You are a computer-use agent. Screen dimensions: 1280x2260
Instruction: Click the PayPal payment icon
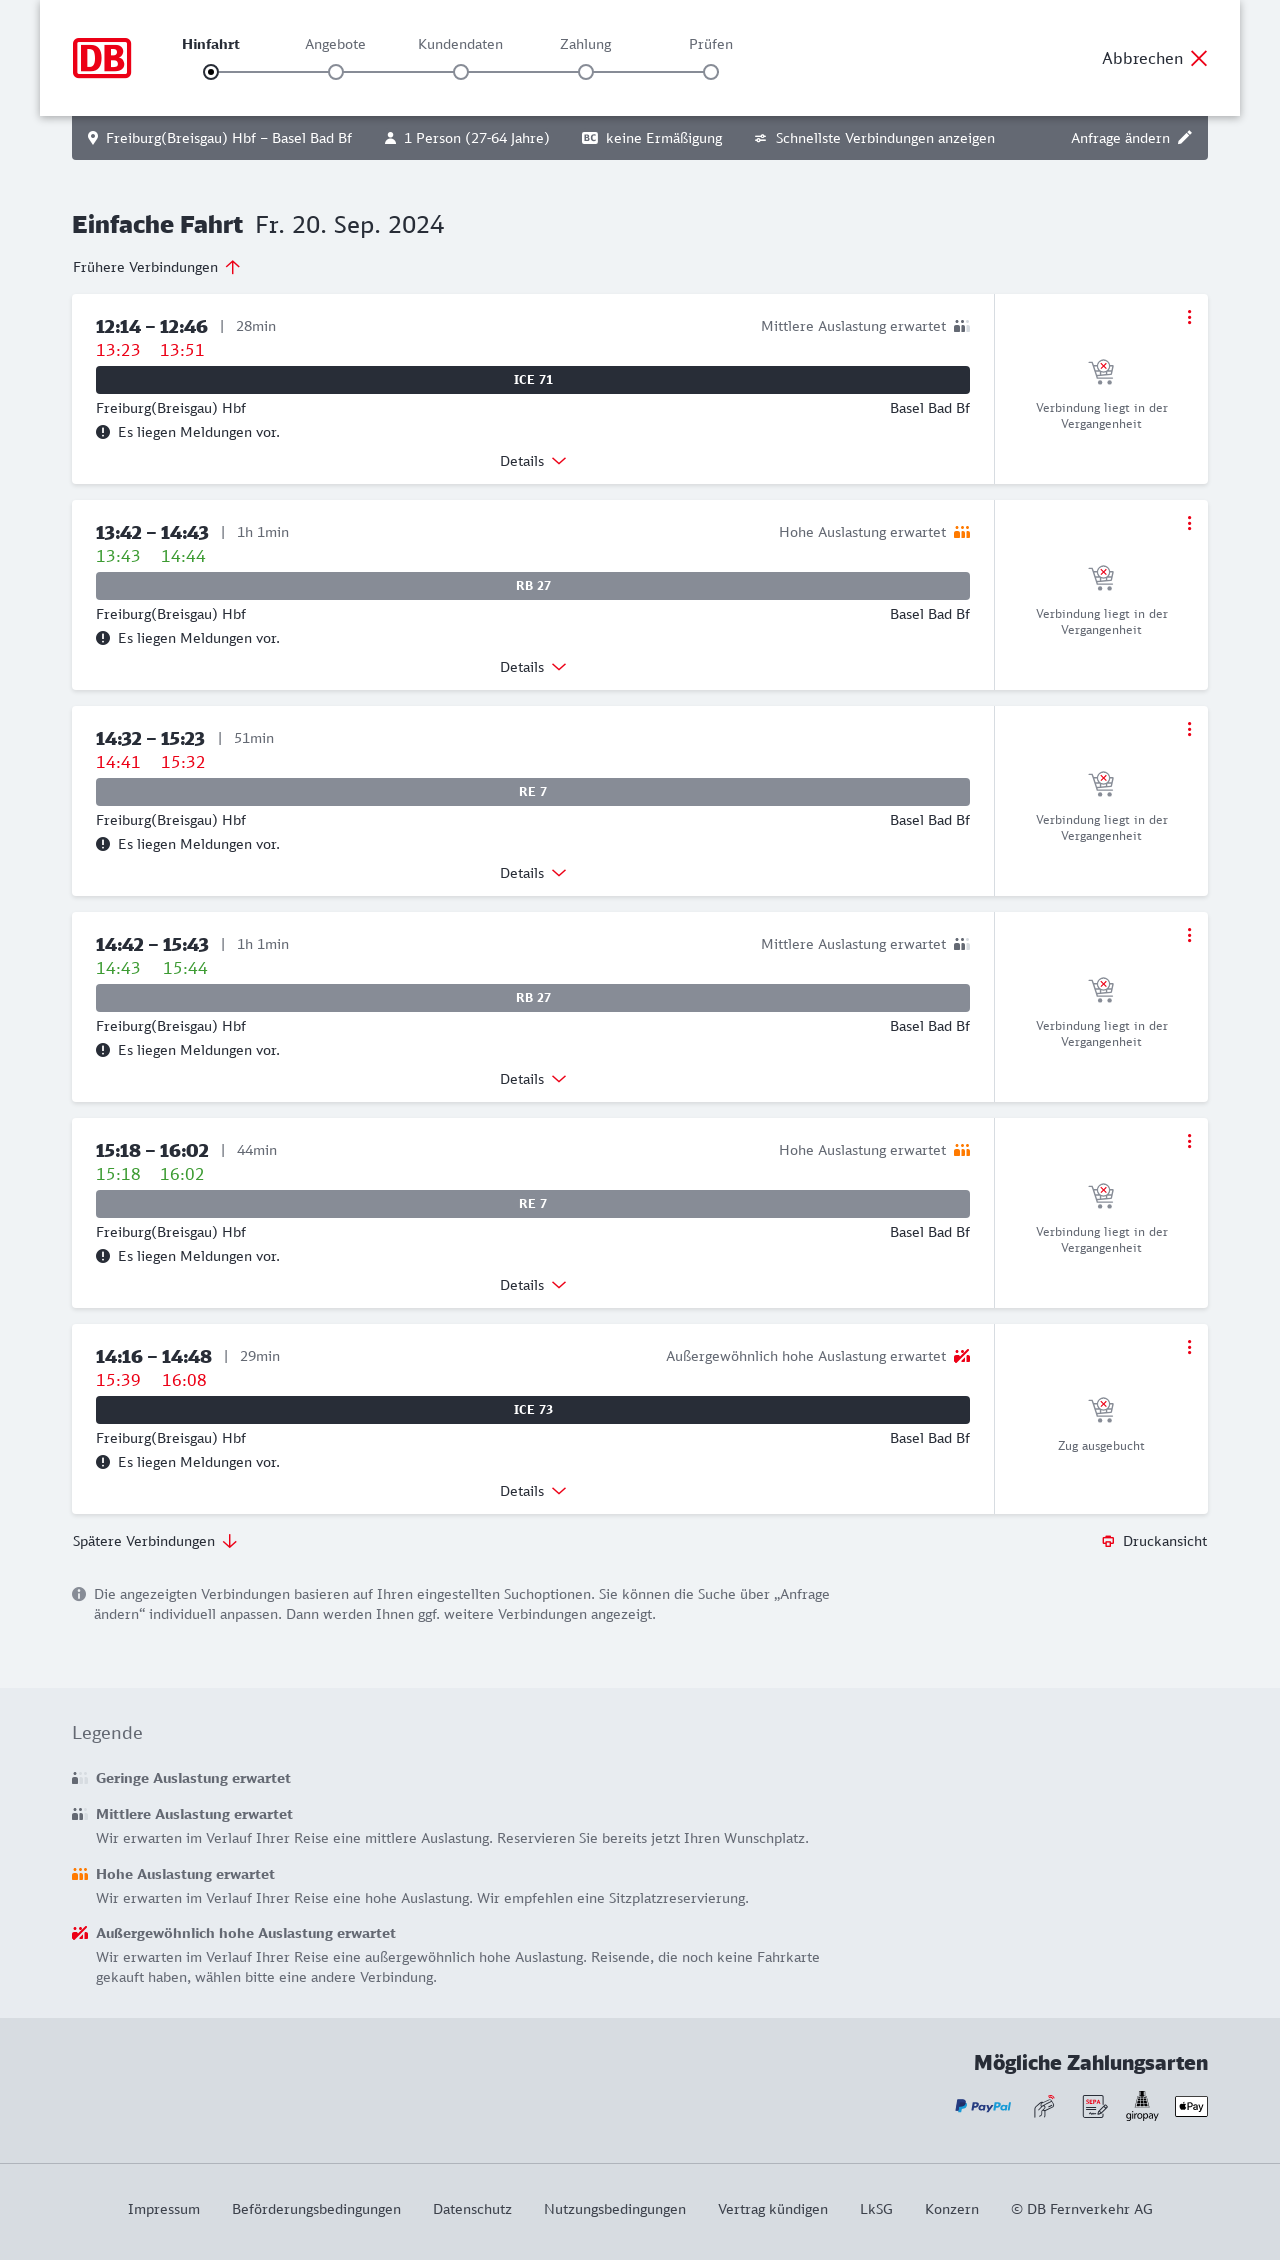click(983, 2106)
